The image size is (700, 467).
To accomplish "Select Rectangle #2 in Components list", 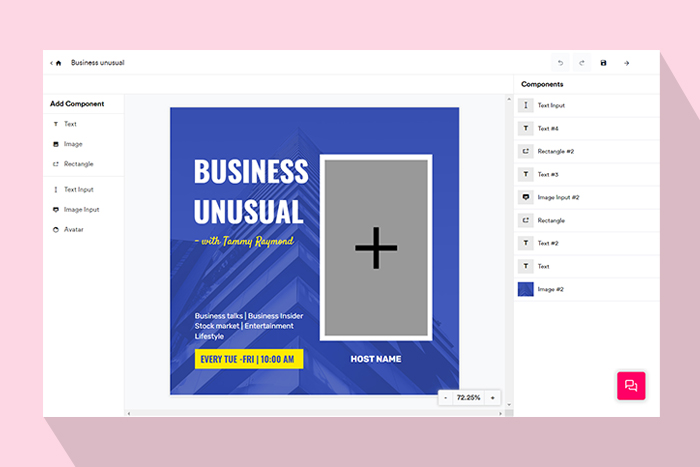I will coord(587,151).
